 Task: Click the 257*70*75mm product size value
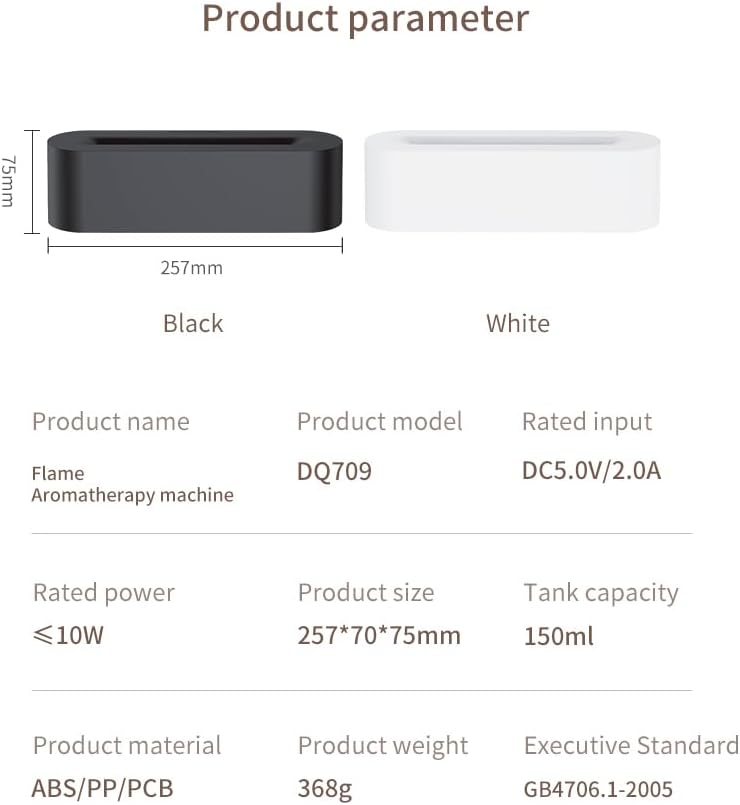click(379, 636)
